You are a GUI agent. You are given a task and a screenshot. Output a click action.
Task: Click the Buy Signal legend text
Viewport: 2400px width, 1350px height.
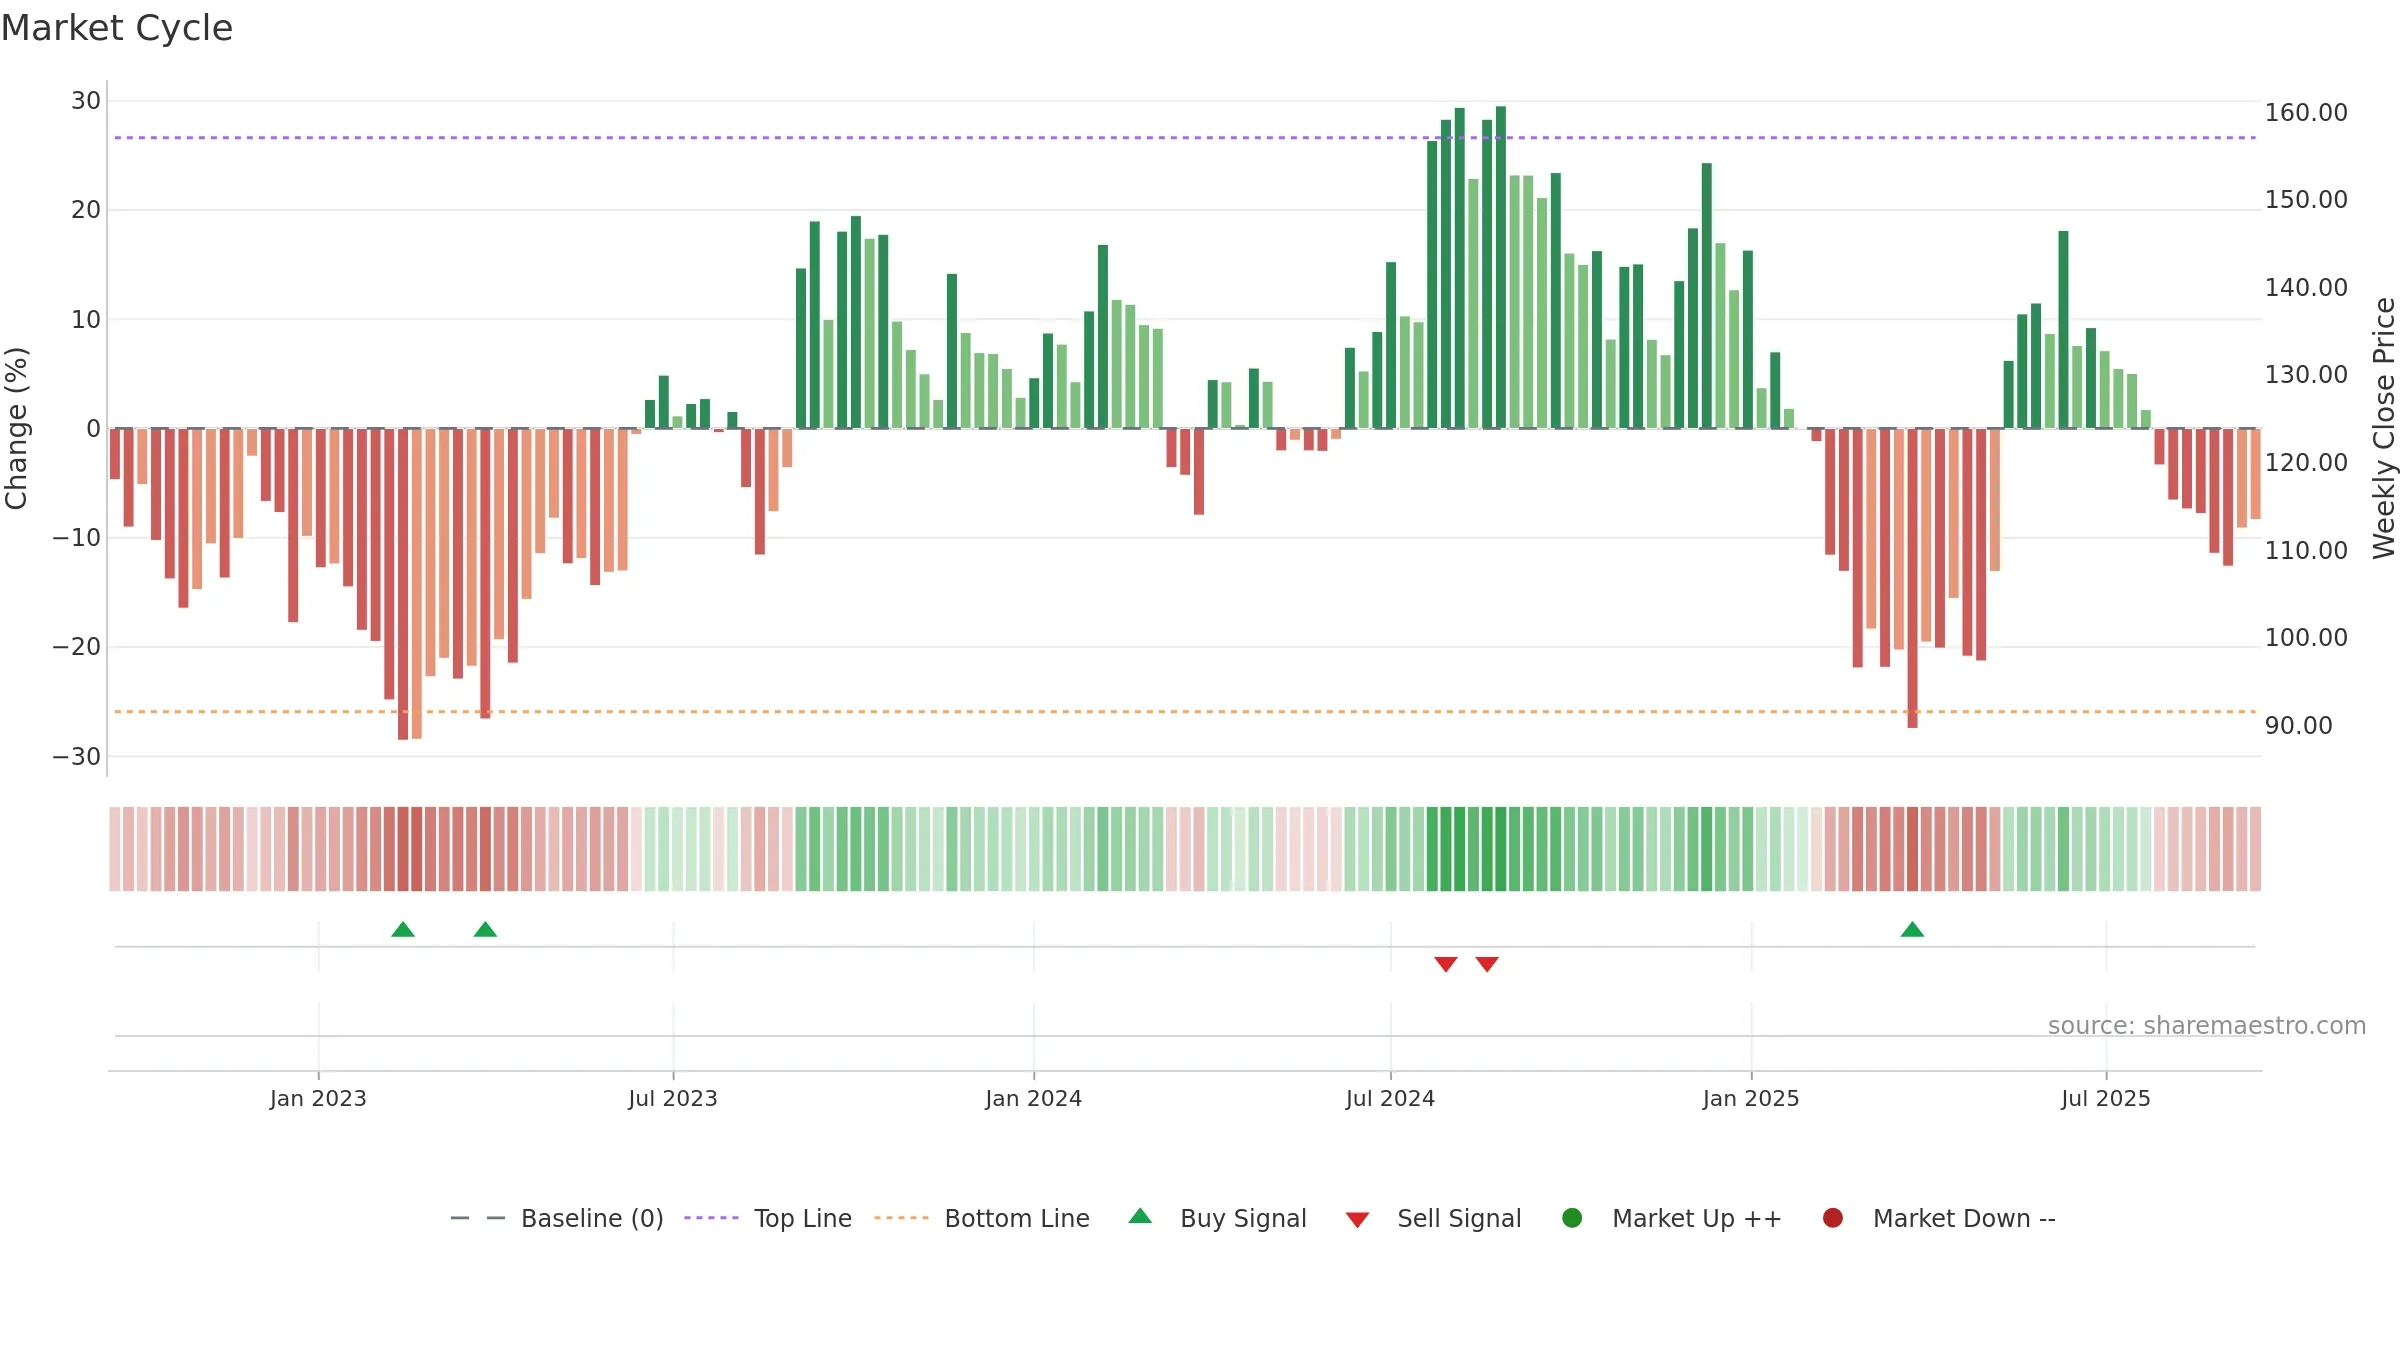pos(1243,1218)
